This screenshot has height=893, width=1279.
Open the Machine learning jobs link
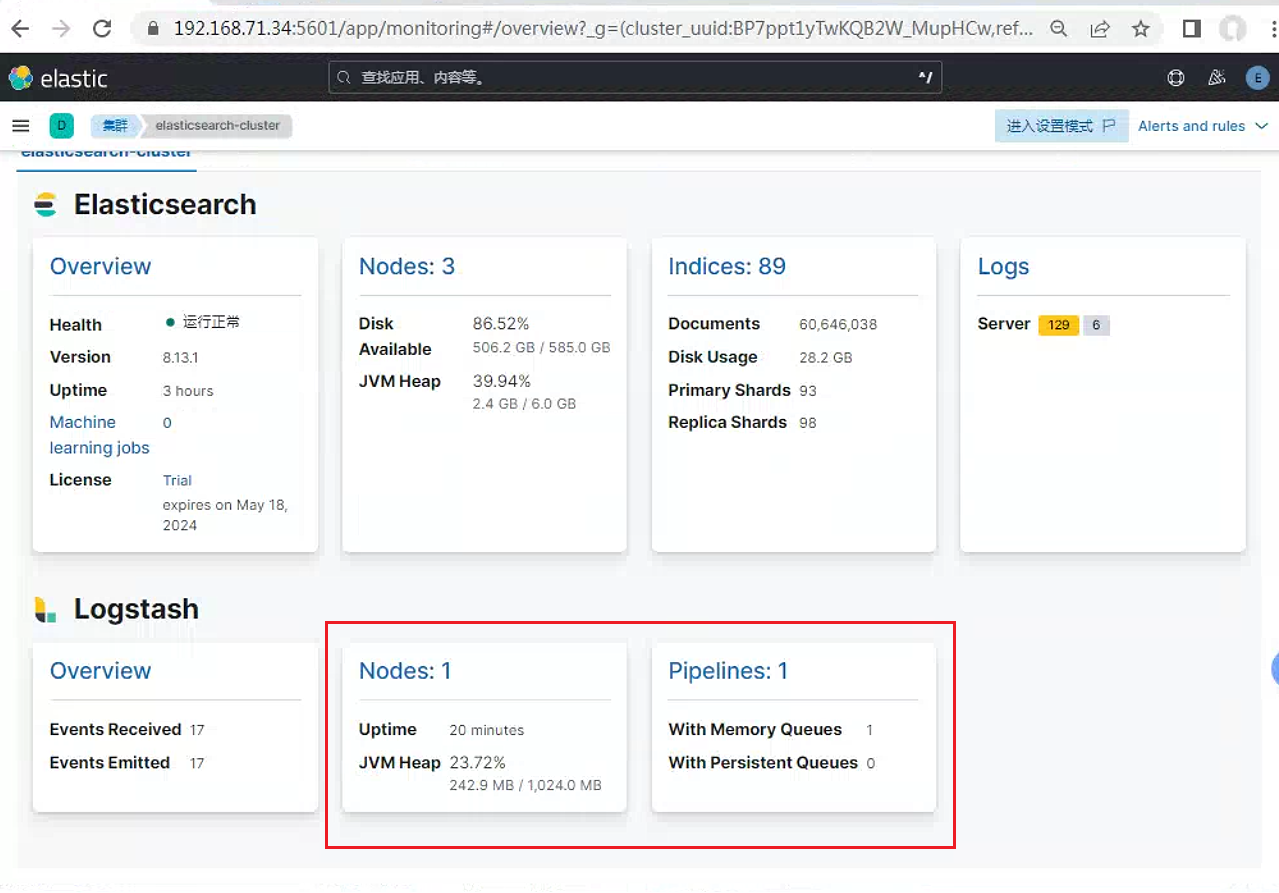(x=99, y=435)
